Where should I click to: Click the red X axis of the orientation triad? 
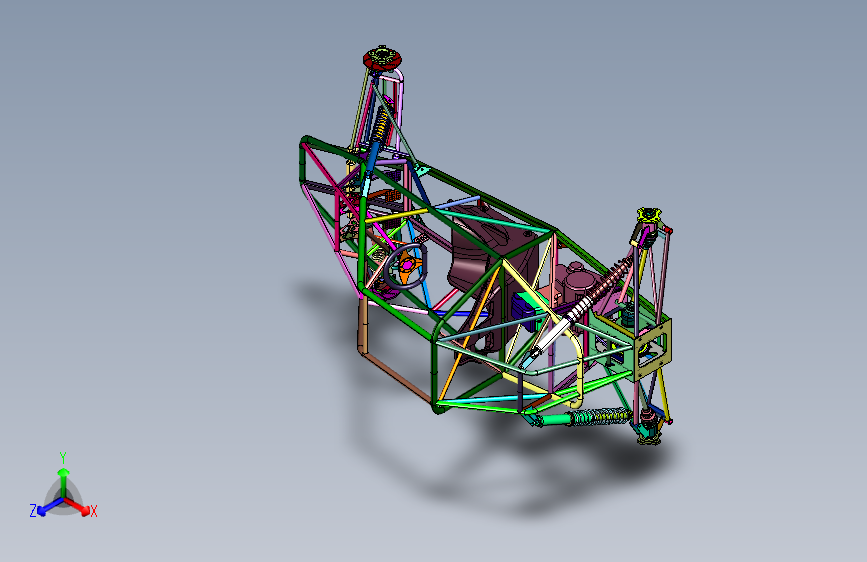(77, 507)
